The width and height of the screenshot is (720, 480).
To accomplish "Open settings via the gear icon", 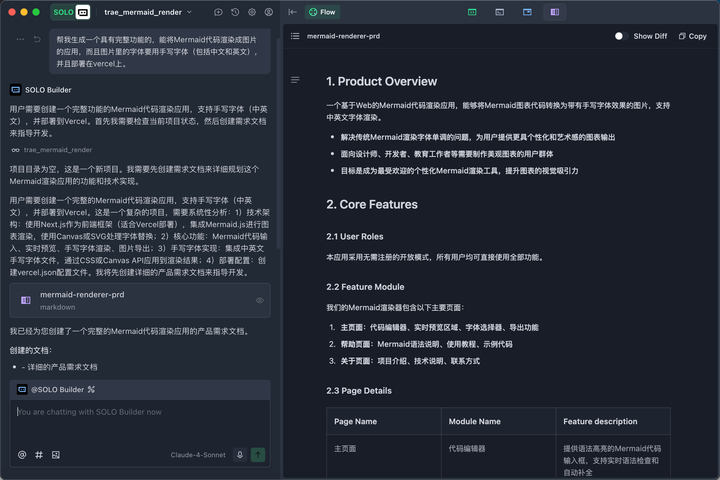I will coord(251,12).
